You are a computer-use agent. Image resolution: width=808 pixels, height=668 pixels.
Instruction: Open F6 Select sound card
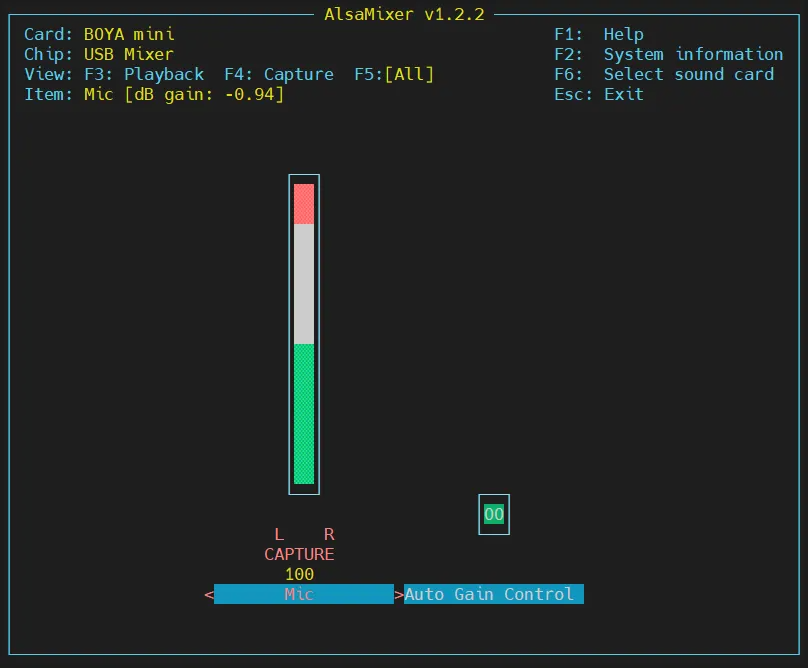[x=664, y=74]
